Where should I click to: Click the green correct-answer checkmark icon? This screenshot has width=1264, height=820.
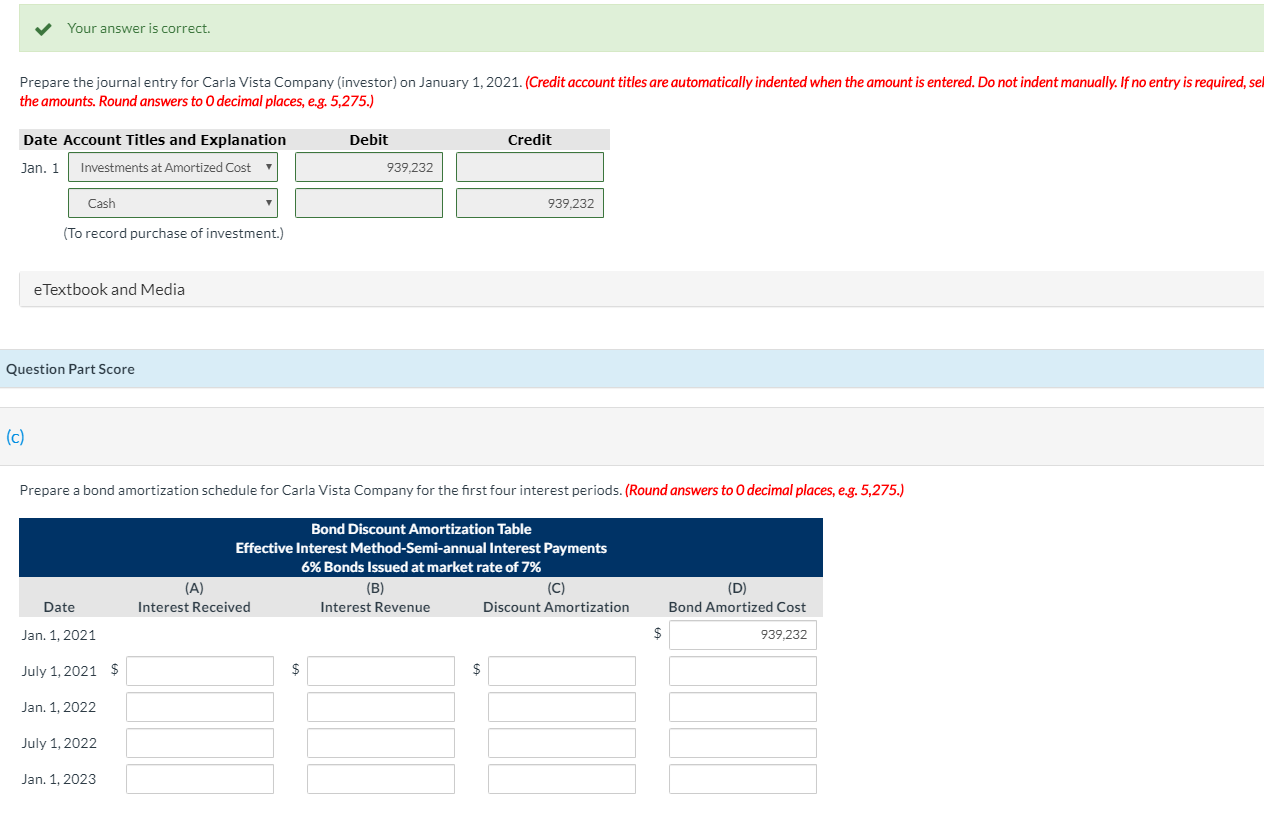point(41,28)
